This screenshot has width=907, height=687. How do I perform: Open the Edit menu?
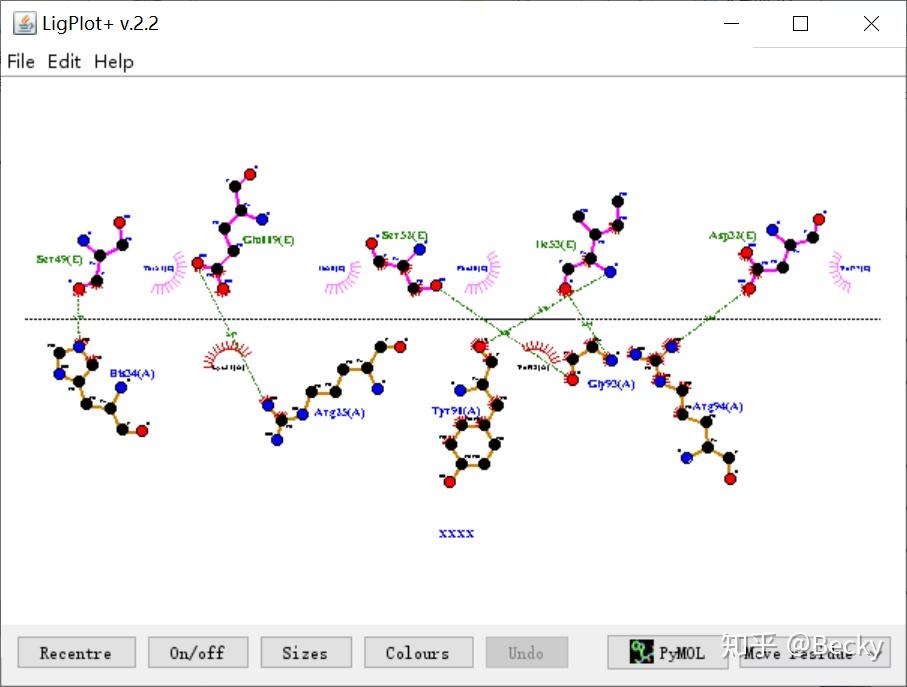pos(64,61)
